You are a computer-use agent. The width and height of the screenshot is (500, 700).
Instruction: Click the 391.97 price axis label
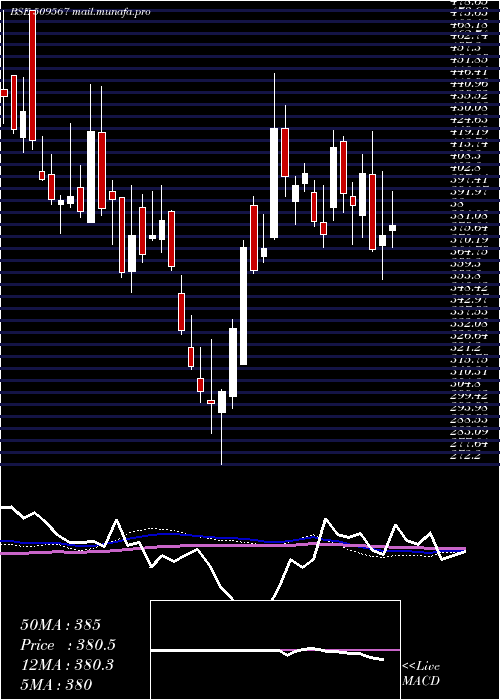pyautogui.click(x=469, y=192)
